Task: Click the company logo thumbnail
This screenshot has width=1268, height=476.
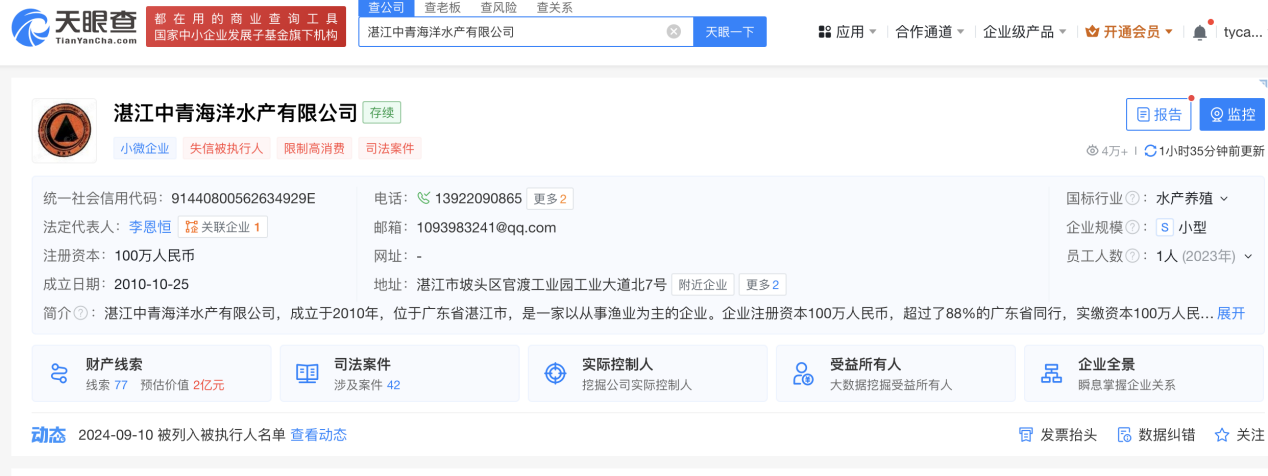Action: [x=64, y=131]
